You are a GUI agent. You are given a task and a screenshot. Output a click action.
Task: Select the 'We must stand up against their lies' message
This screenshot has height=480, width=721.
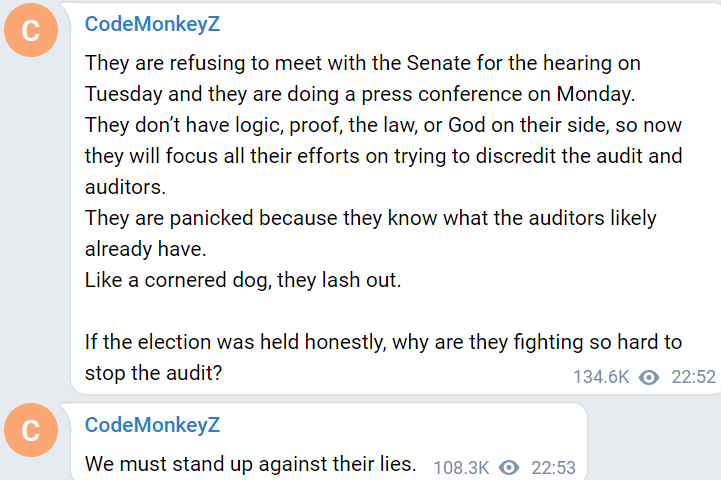tap(250, 464)
